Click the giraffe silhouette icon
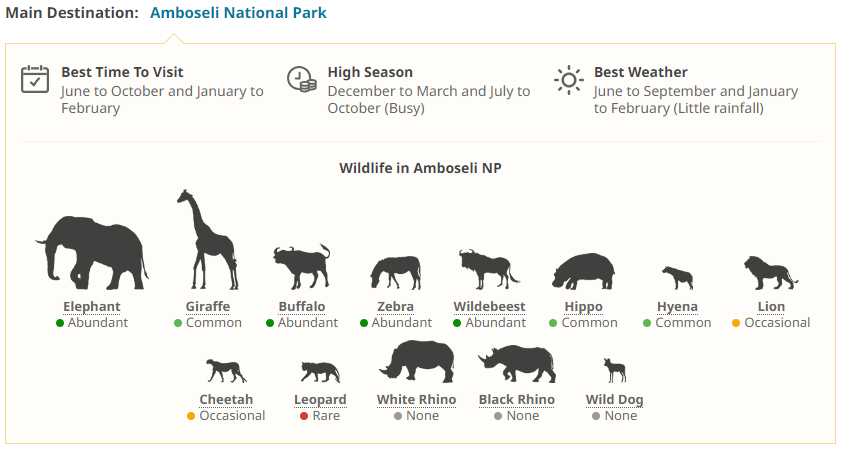This screenshot has width=842, height=452. (x=207, y=243)
